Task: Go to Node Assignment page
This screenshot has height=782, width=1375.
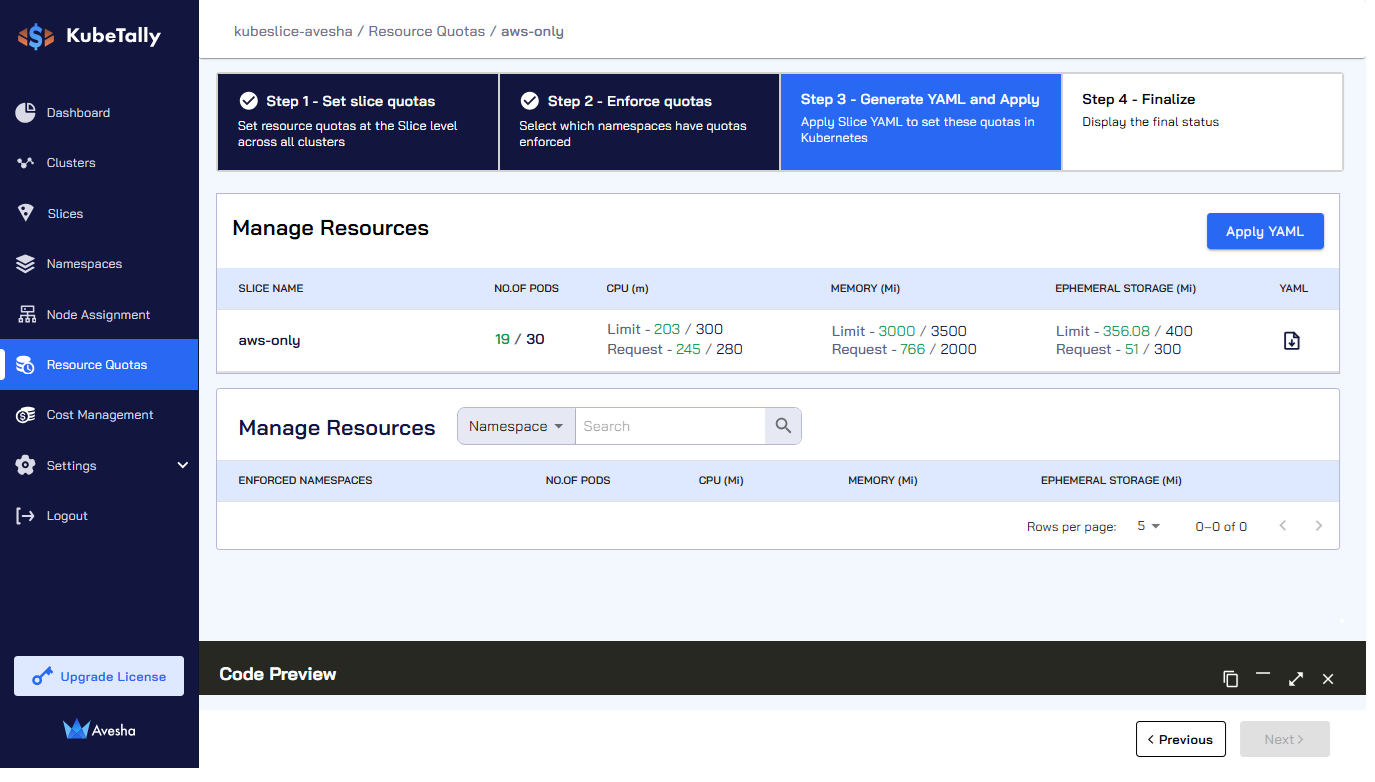Action: [99, 315]
